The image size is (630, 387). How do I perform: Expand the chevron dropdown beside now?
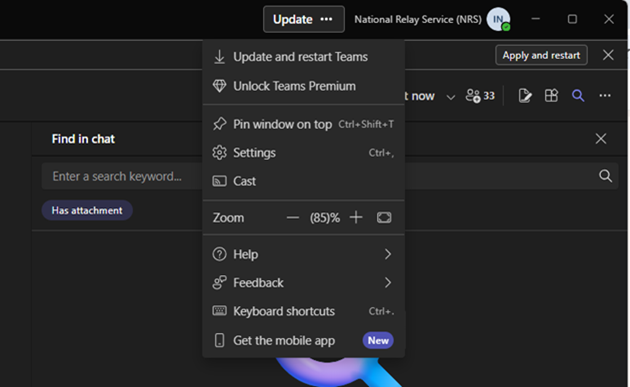pos(451,97)
